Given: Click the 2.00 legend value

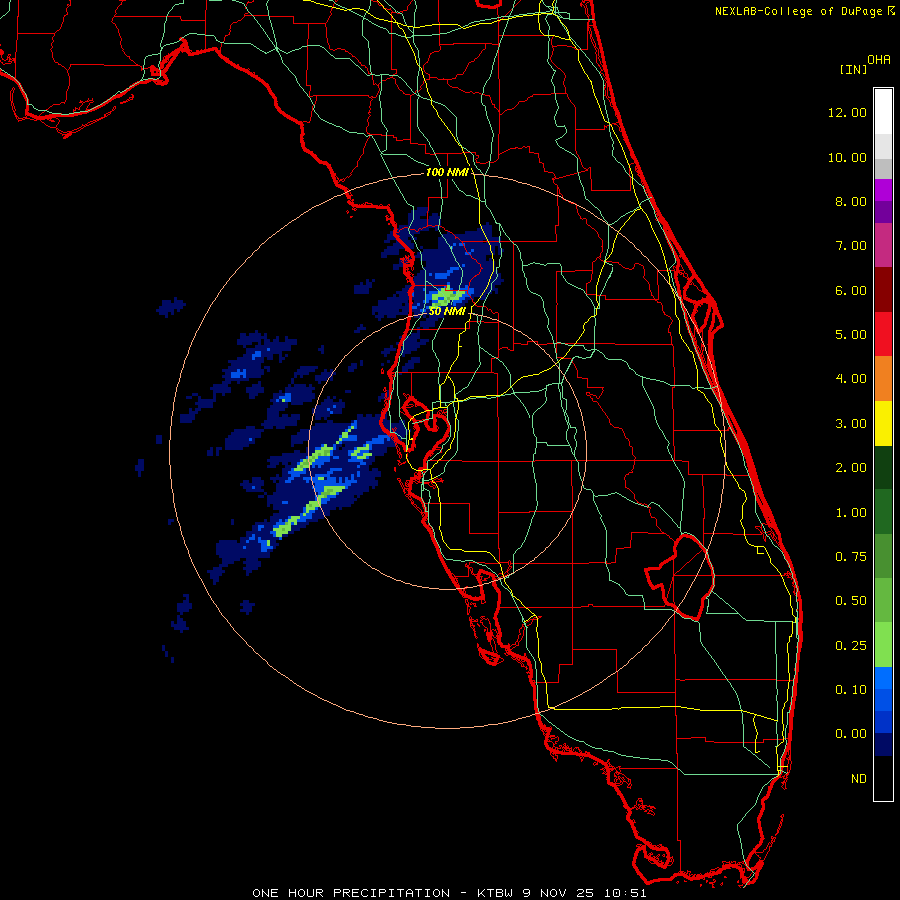Looking at the screenshot, I should point(851,468).
